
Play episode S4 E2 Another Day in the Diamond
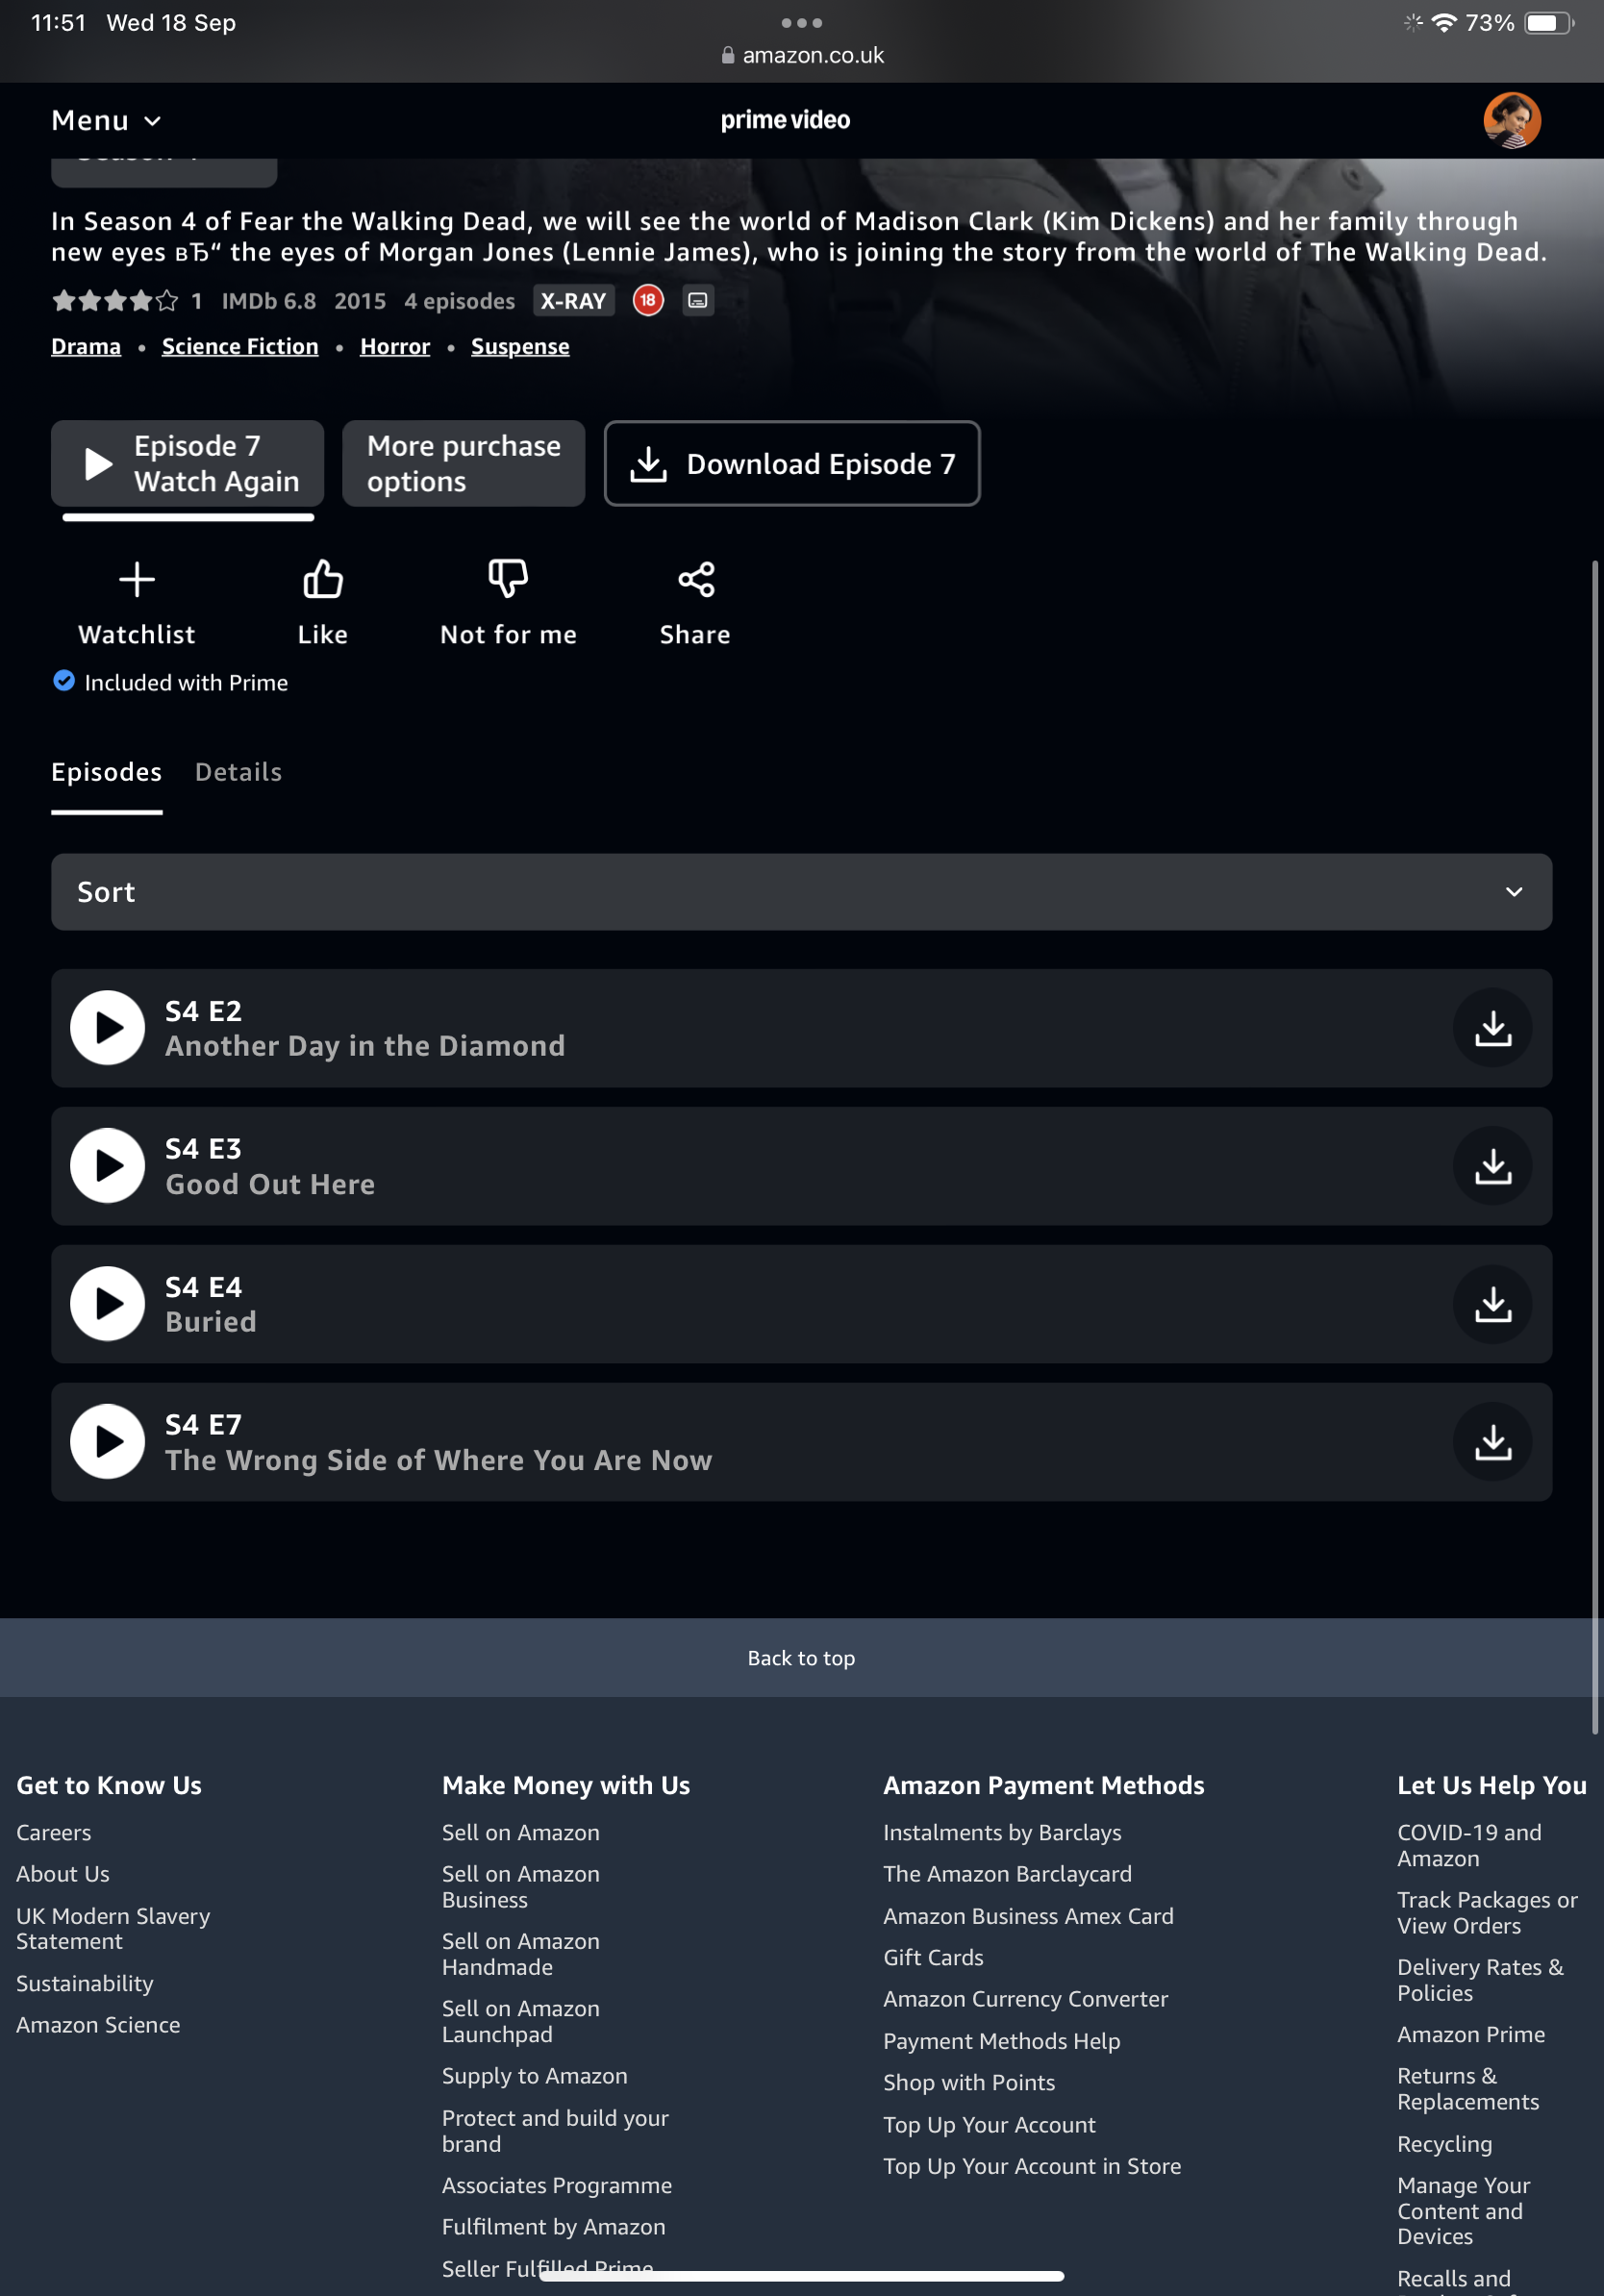[x=107, y=1027]
